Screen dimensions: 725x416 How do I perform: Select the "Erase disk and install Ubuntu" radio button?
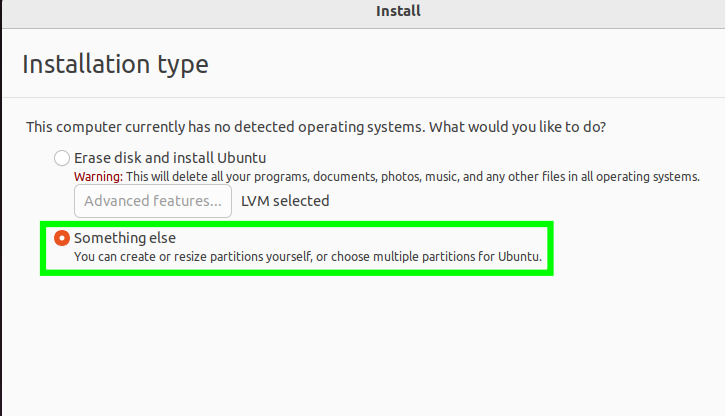click(62, 158)
